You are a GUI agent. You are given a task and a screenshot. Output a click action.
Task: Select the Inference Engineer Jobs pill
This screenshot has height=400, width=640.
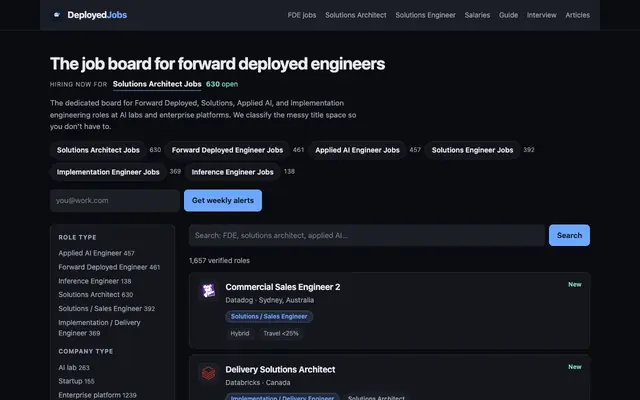232,172
